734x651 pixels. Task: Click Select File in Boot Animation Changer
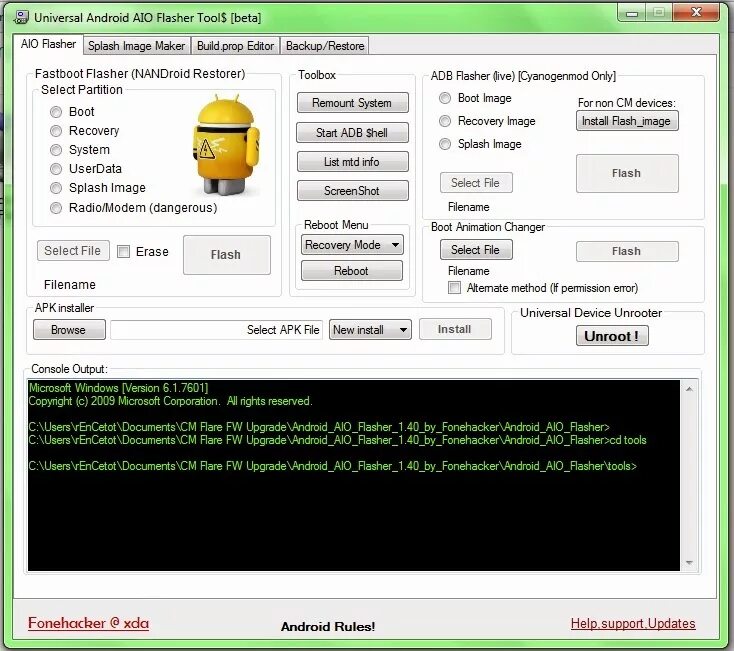(476, 250)
